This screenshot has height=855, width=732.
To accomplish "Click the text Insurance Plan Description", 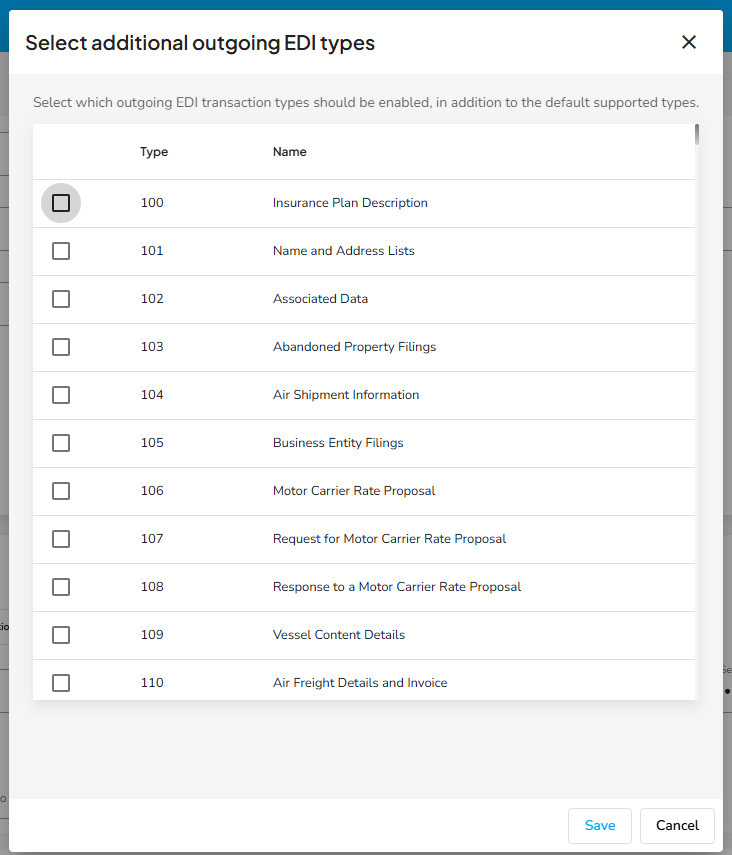I will pyautogui.click(x=350, y=203).
